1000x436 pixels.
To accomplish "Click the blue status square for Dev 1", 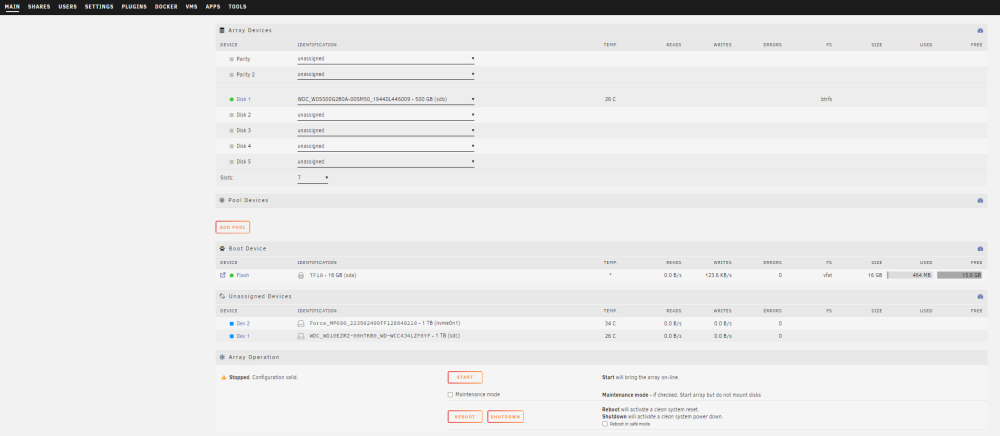I will 232,336.
